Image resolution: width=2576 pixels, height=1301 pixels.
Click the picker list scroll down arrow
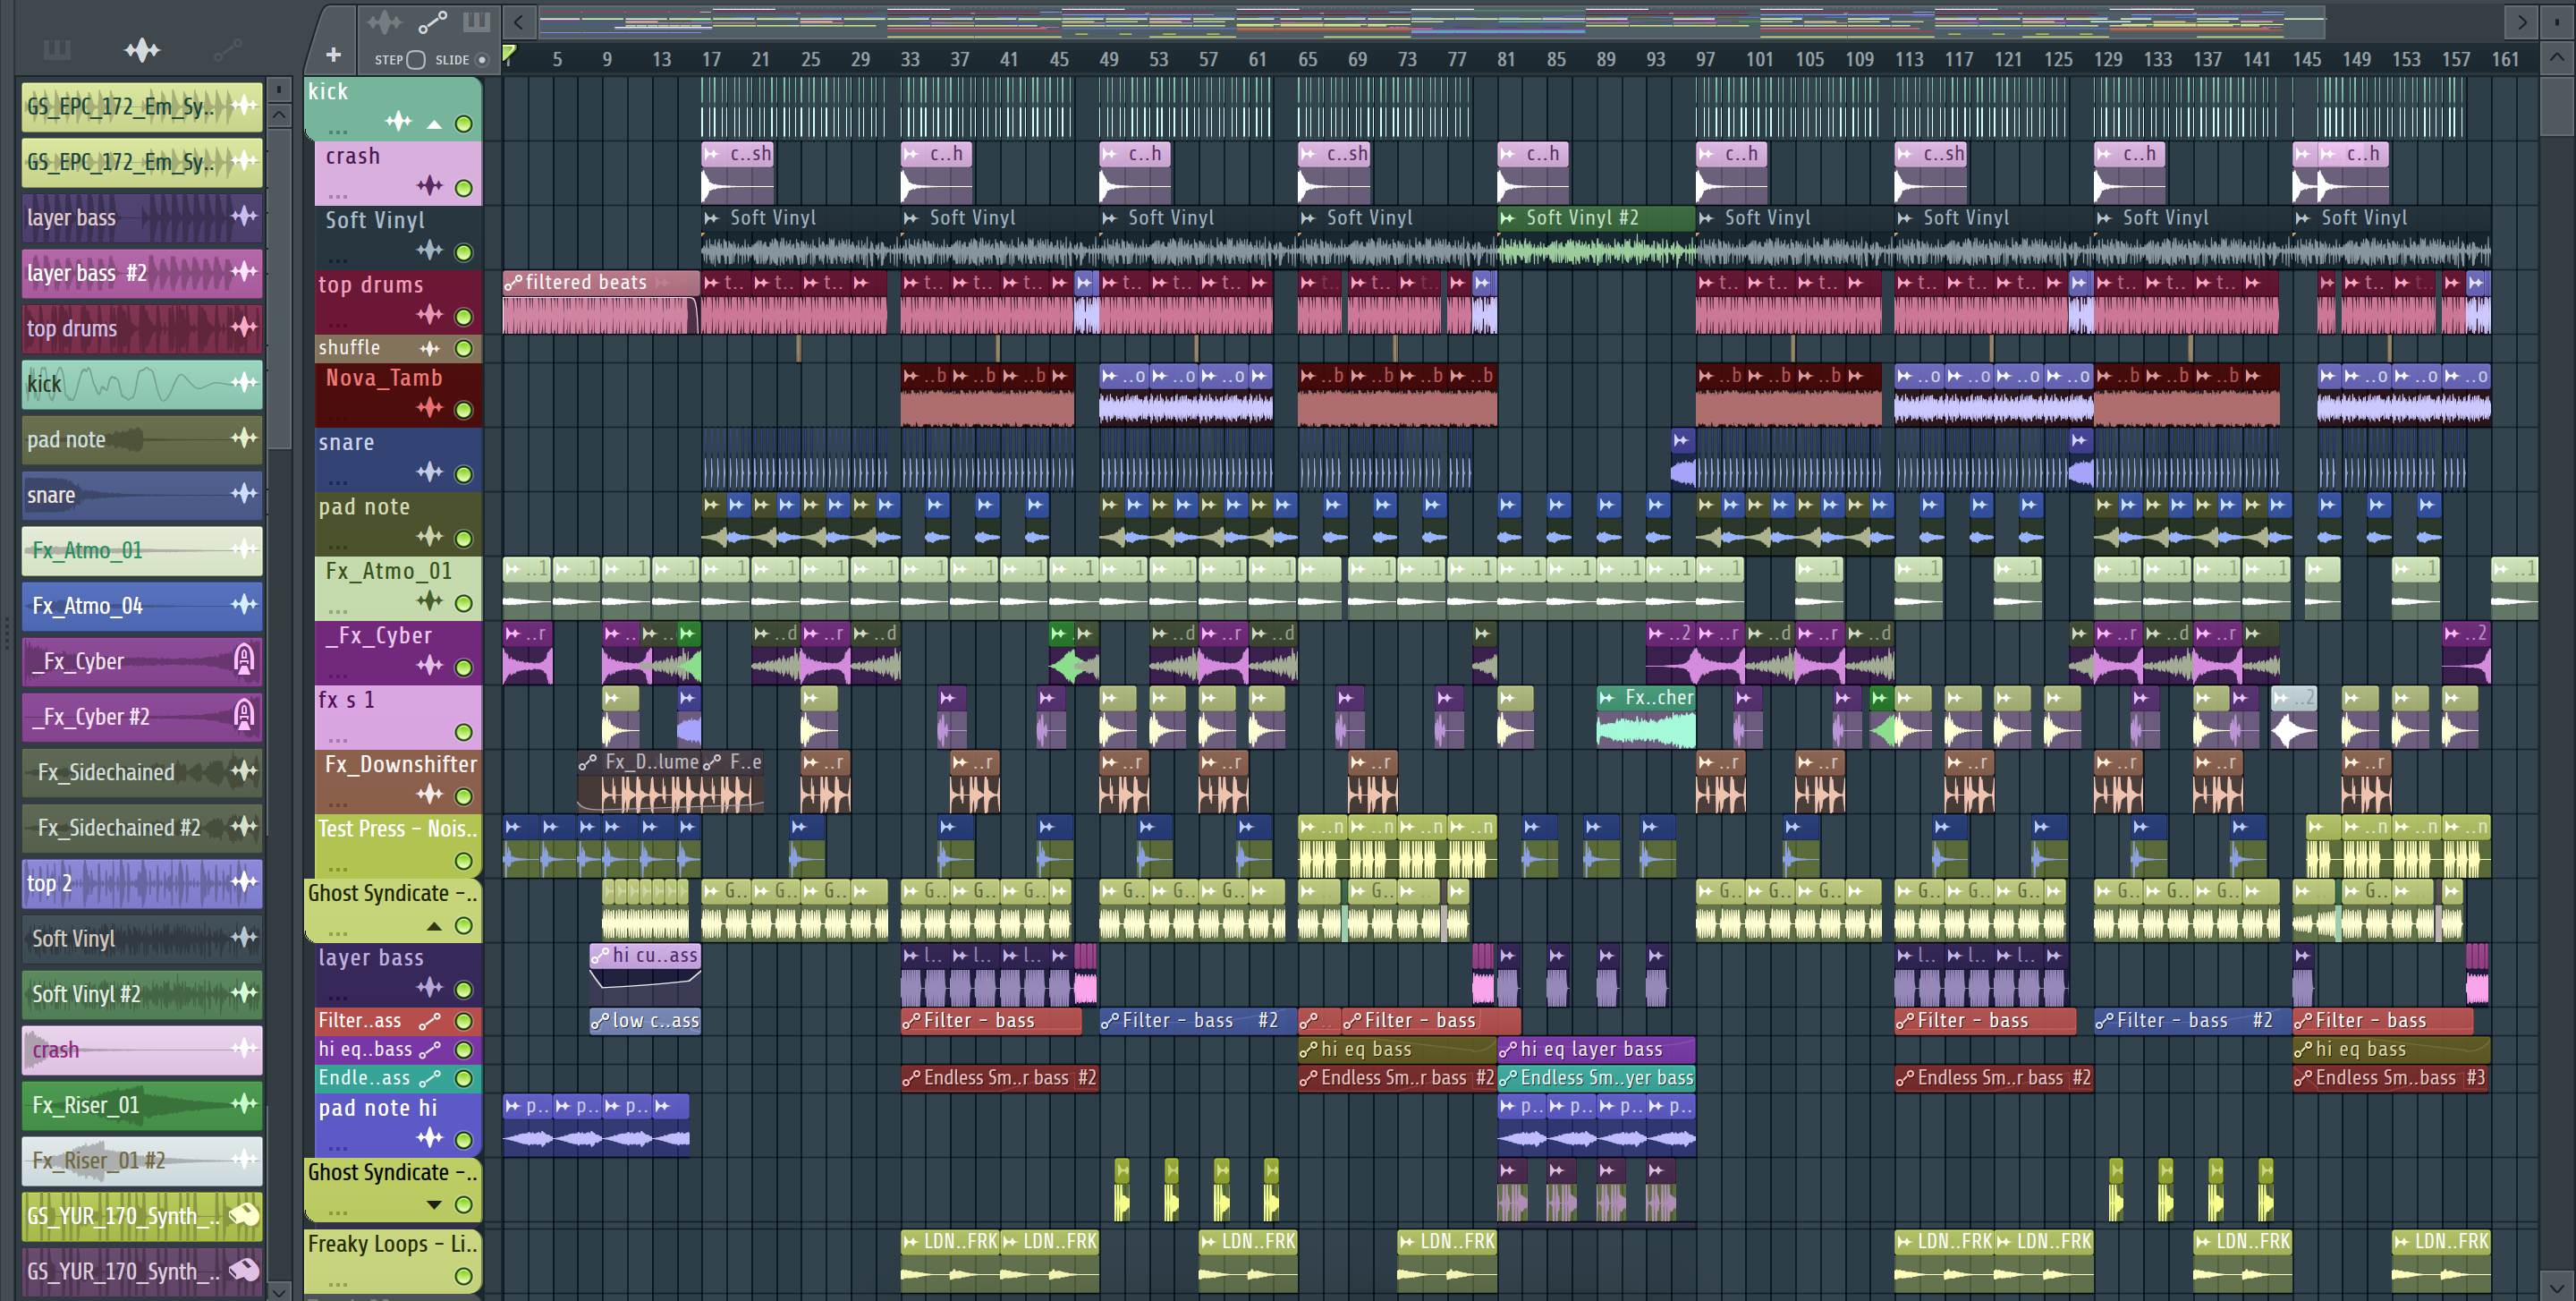click(x=279, y=1290)
